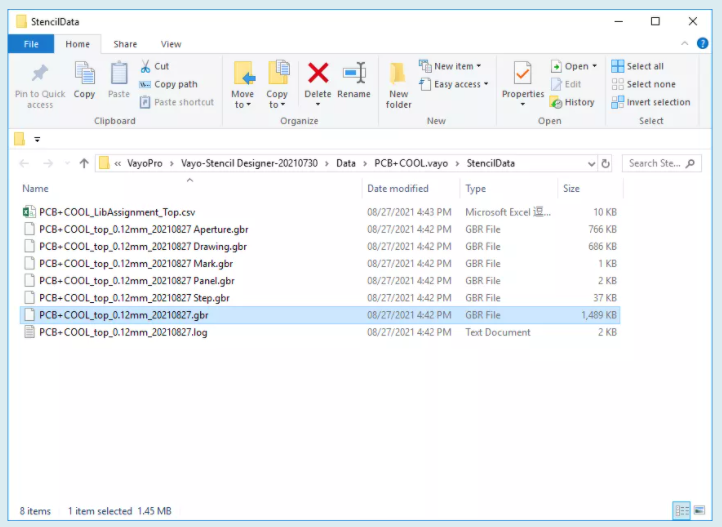The width and height of the screenshot is (722, 527).
Task: Navigate to PCB+COOL.vayo in breadcrumb
Action: [411, 163]
